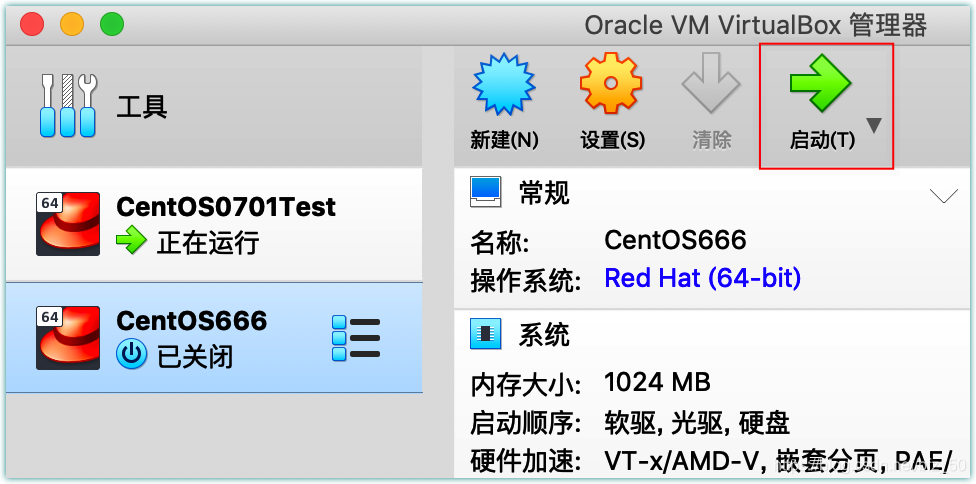Click the 系统 section header
Image resolution: width=976 pixels, height=484 pixels.
[x=544, y=335]
